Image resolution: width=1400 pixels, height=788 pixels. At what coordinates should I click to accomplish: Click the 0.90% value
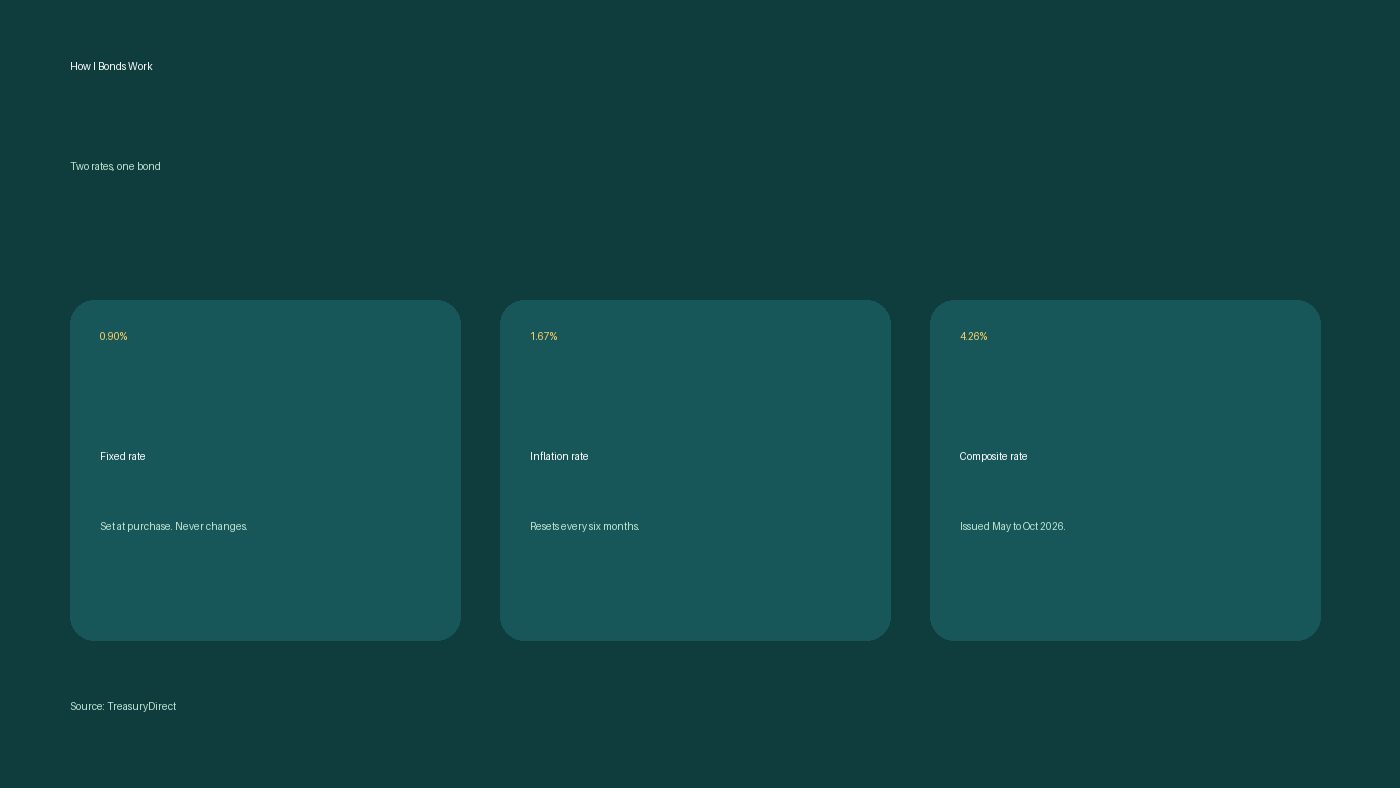[114, 336]
